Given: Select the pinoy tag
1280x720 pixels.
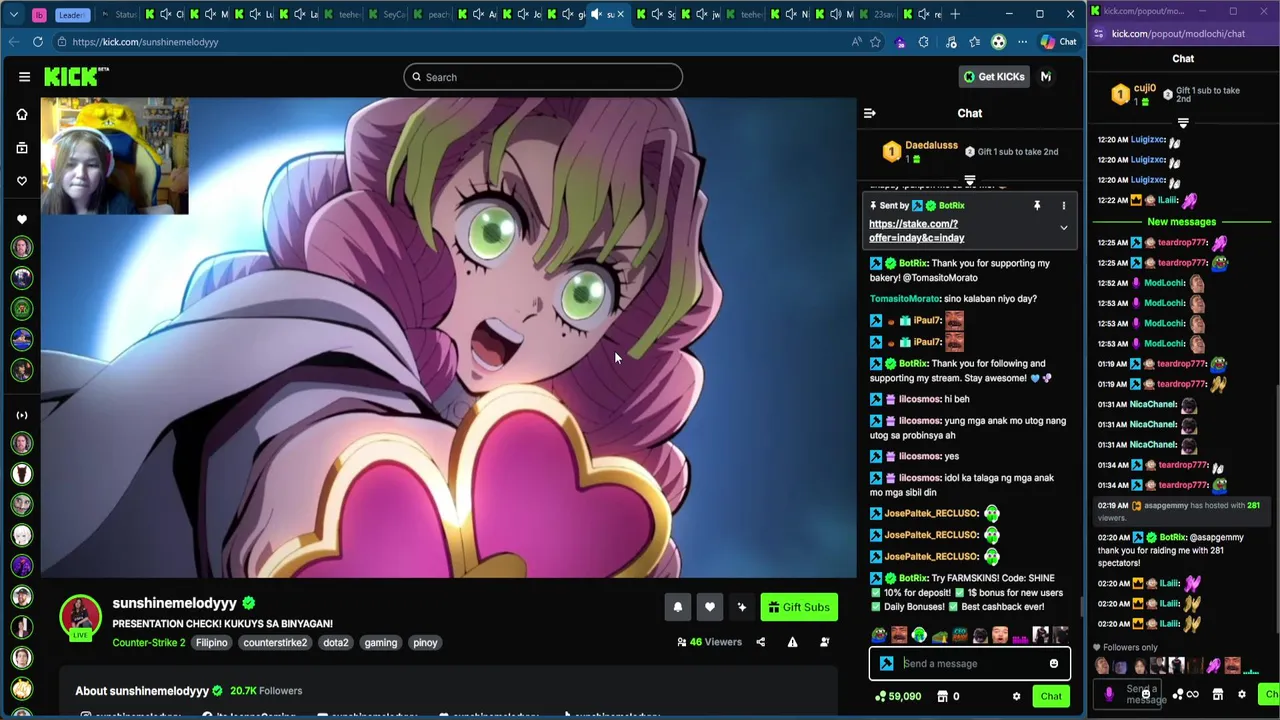Looking at the screenshot, I should coord(425,643).
